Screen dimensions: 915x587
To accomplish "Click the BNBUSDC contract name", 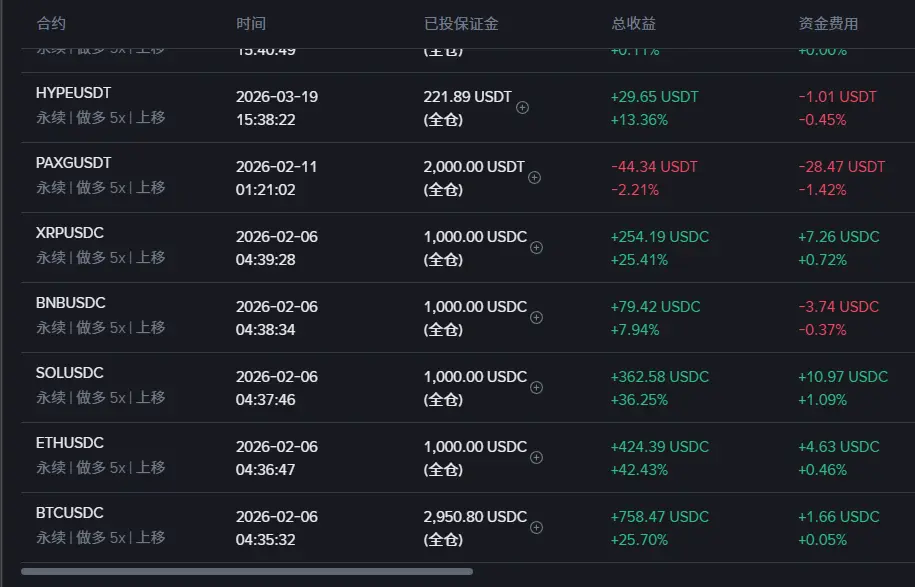I will pyautogui.click(x=71, y=303).
